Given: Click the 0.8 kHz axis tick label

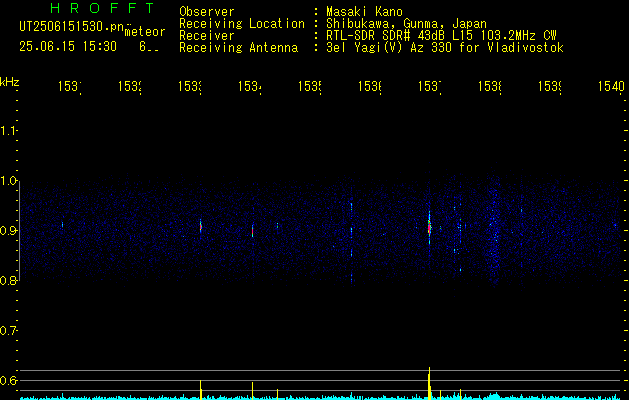Looking at the screenshot, I should (x=8, y=281).
